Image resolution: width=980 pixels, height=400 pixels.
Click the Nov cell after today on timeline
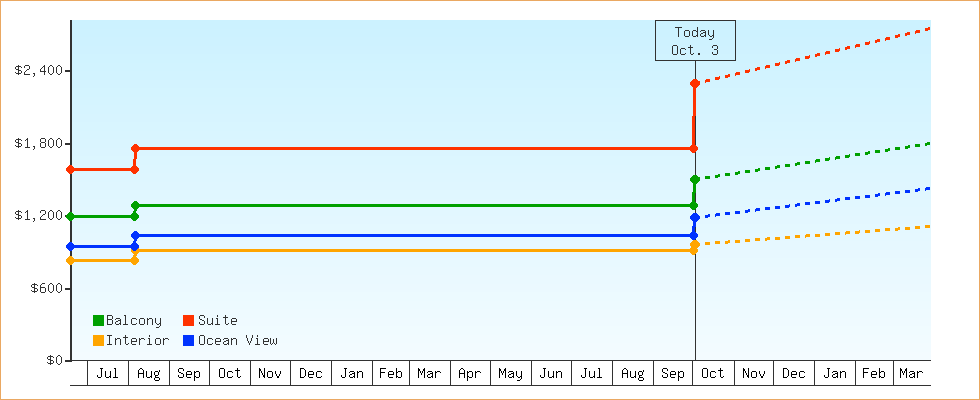click(x=754, y=373)
